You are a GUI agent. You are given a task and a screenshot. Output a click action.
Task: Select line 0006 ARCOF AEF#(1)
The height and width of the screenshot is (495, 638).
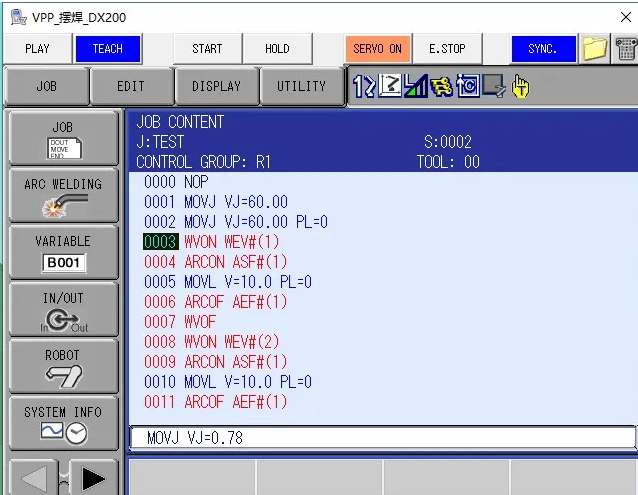tap(215, 302)
